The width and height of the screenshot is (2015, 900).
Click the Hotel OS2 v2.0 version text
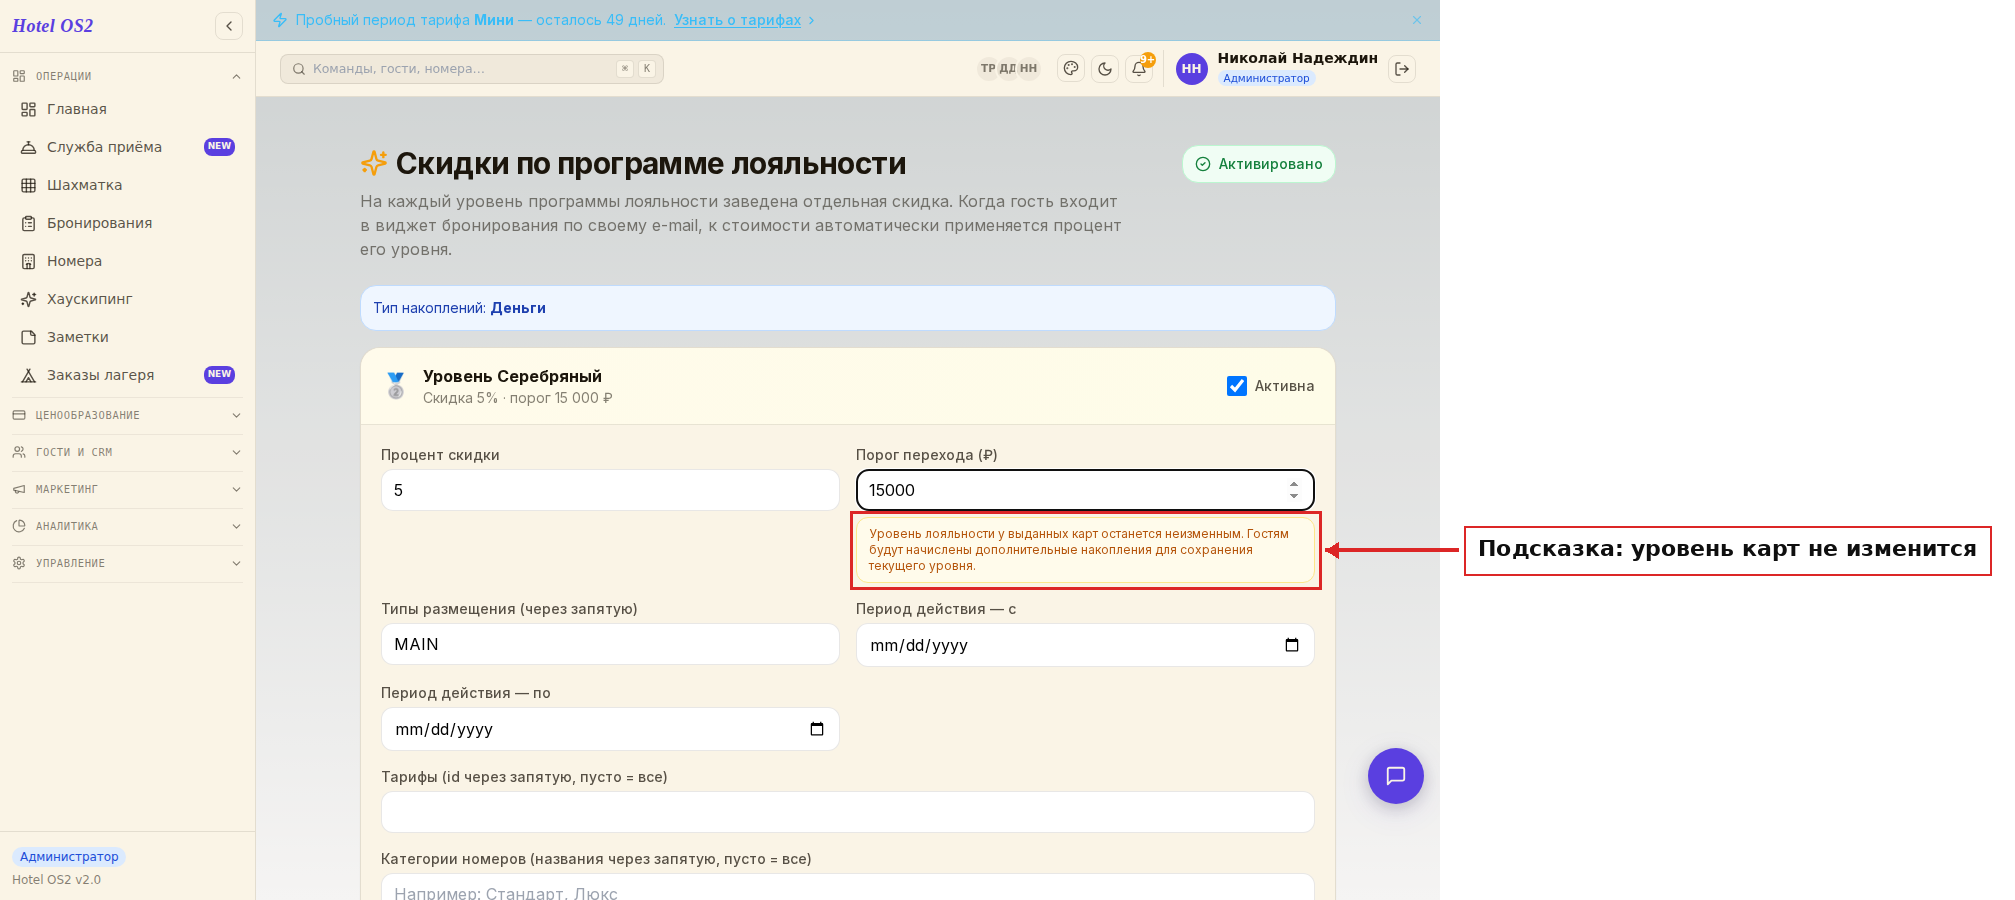click(x=57, y=880)
